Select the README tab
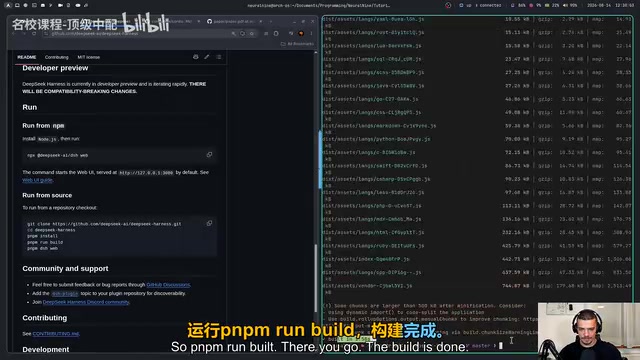This screenshot has width=640, height=360. (x=27, y=57)
